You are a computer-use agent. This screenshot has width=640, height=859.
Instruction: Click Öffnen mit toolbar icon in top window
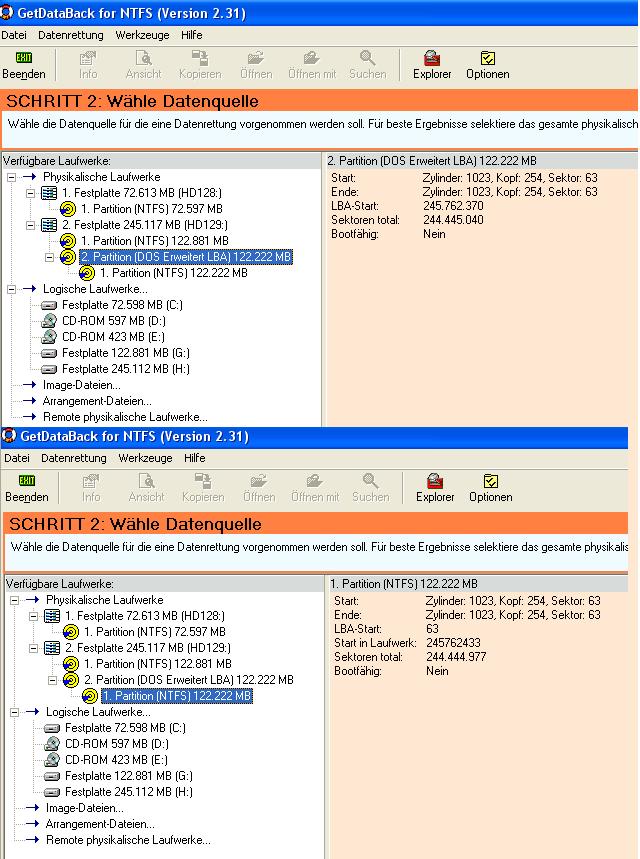click(312, 58)
